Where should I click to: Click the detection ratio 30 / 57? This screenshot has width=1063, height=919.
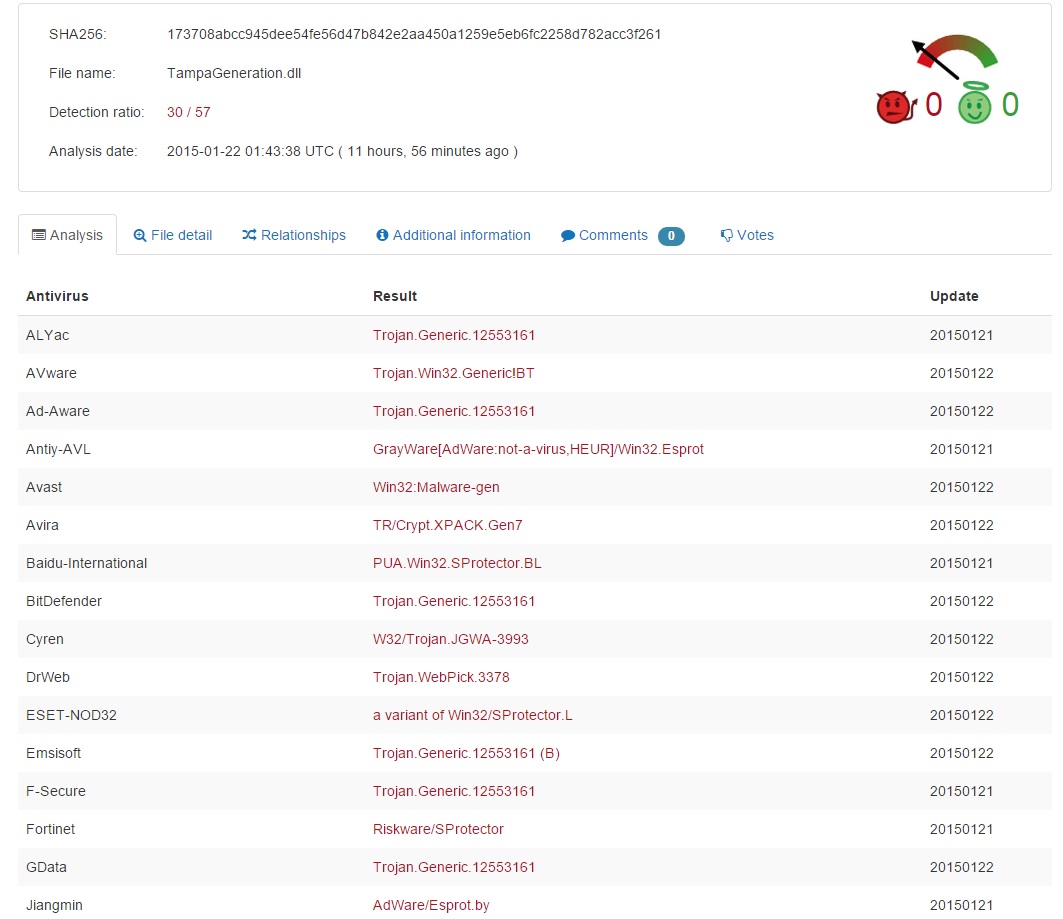(188, 113)
